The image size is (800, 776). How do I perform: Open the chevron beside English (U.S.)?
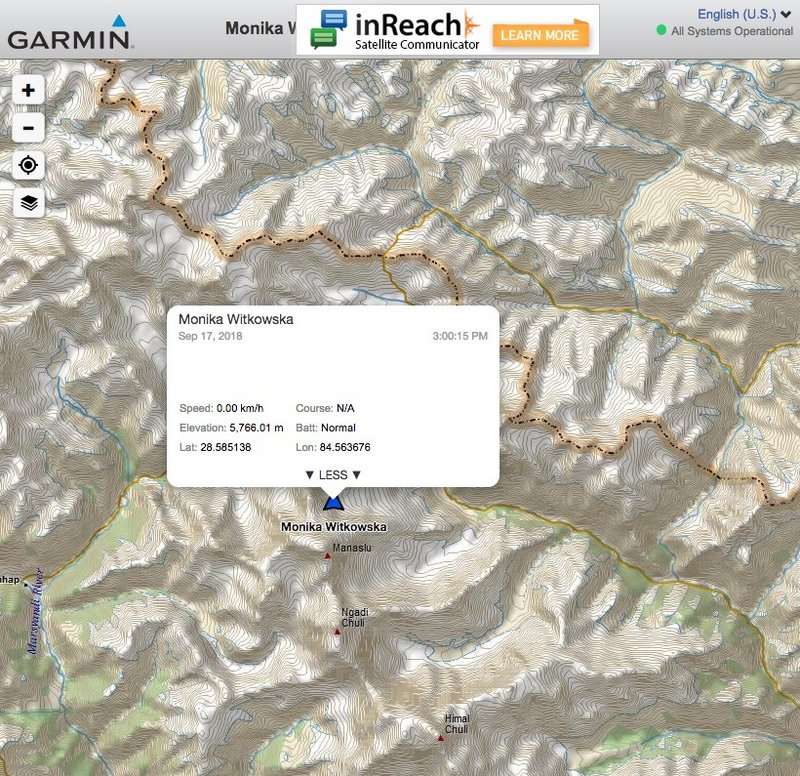click(786, 14)
